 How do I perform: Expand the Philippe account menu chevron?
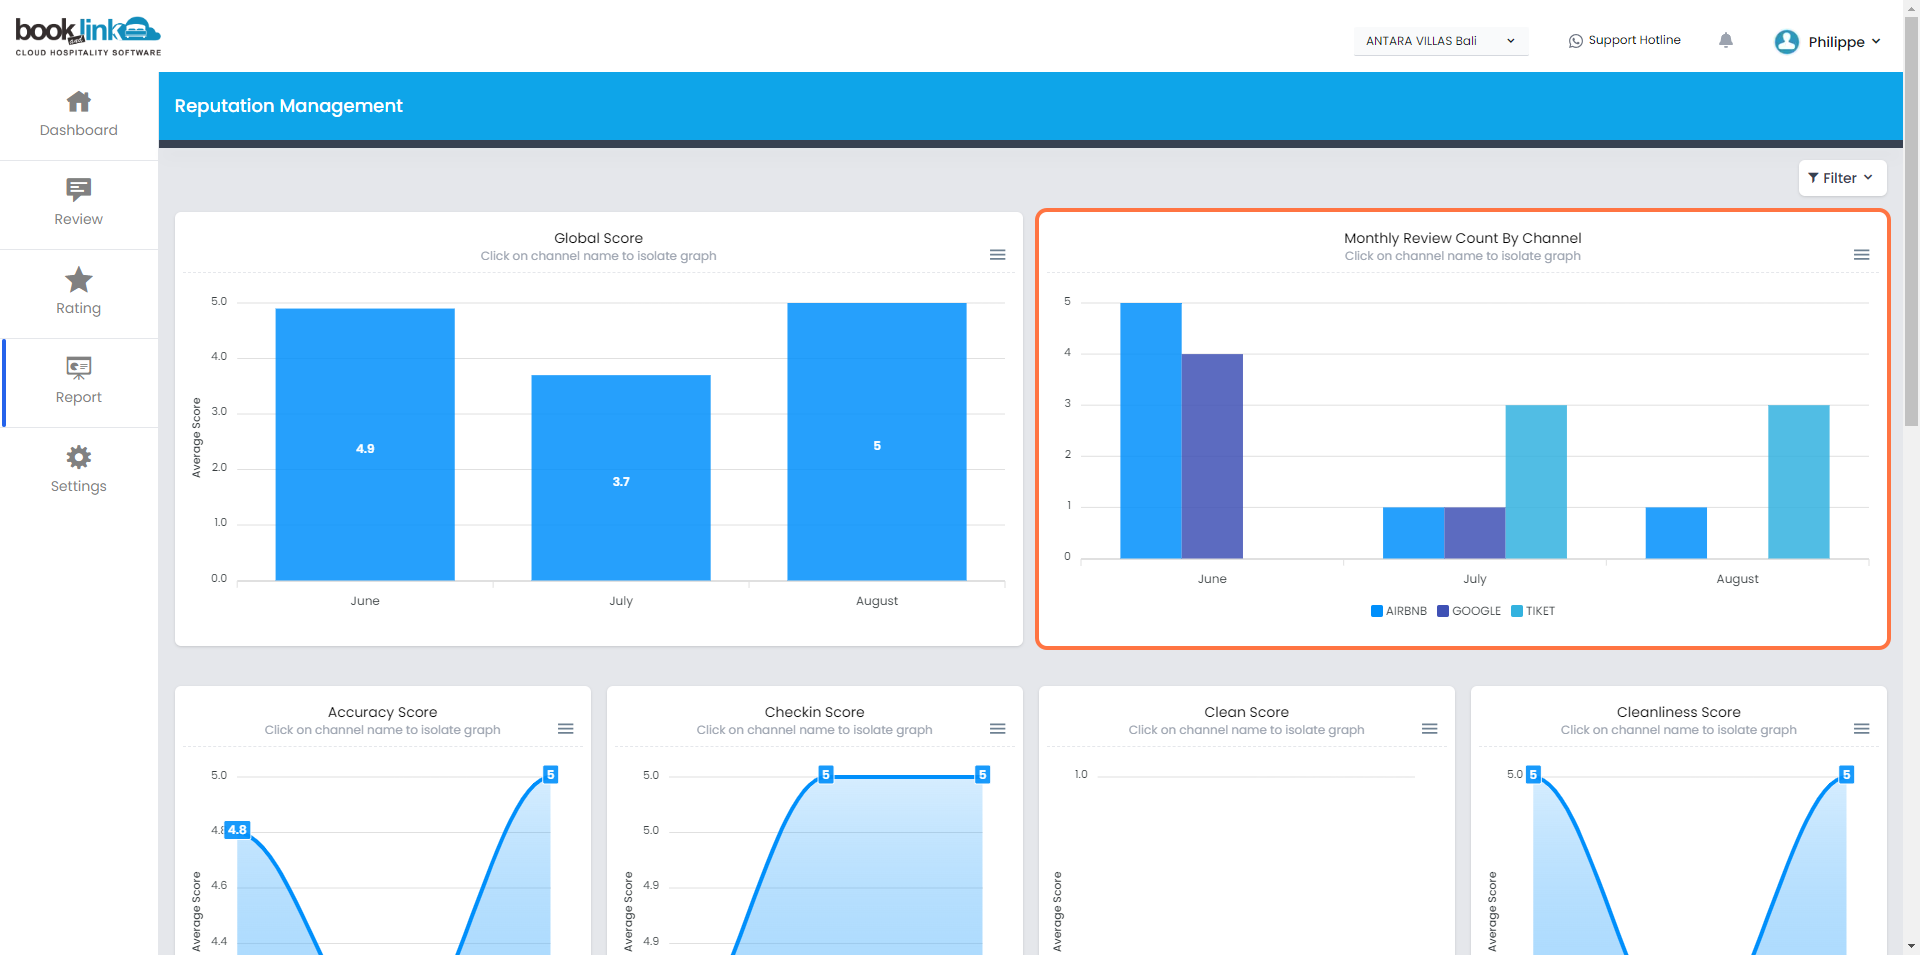pos(1876,41)
